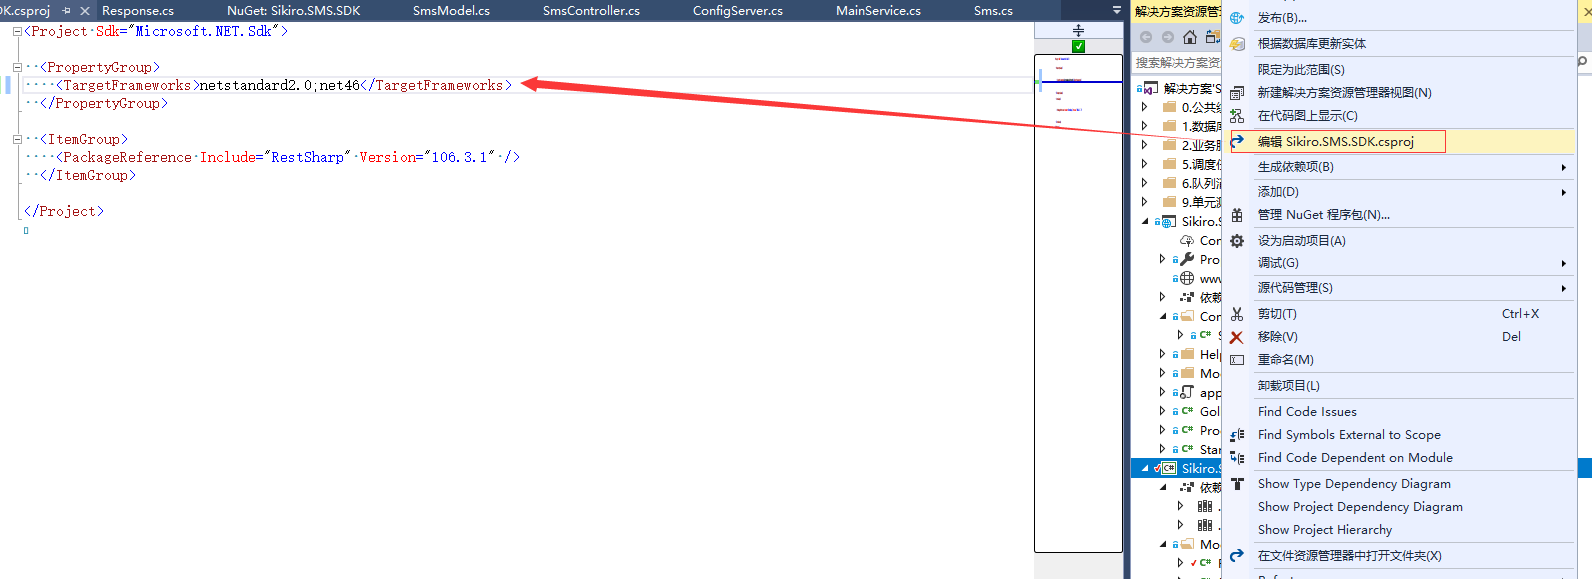The height and width of the screenshot is (579, 1592).
Task: Expand the Hel folder node
Action: tap(1162, 354)
